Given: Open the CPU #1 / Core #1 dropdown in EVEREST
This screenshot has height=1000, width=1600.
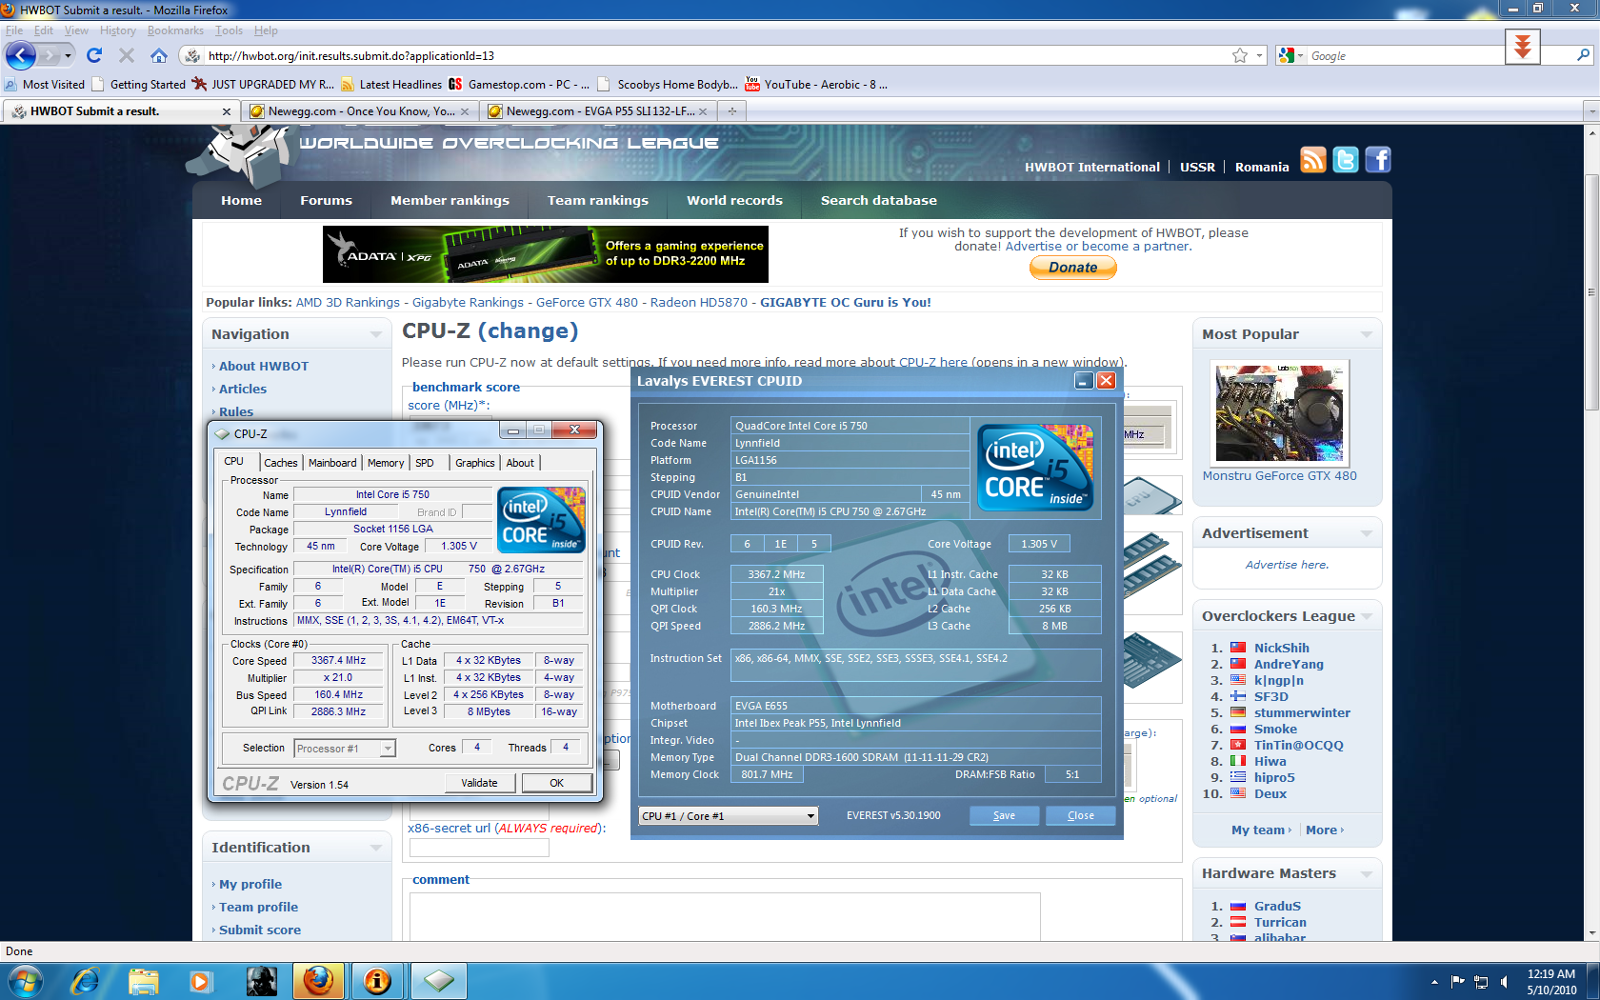Looking at the screenshot, I should click(728, 816).
